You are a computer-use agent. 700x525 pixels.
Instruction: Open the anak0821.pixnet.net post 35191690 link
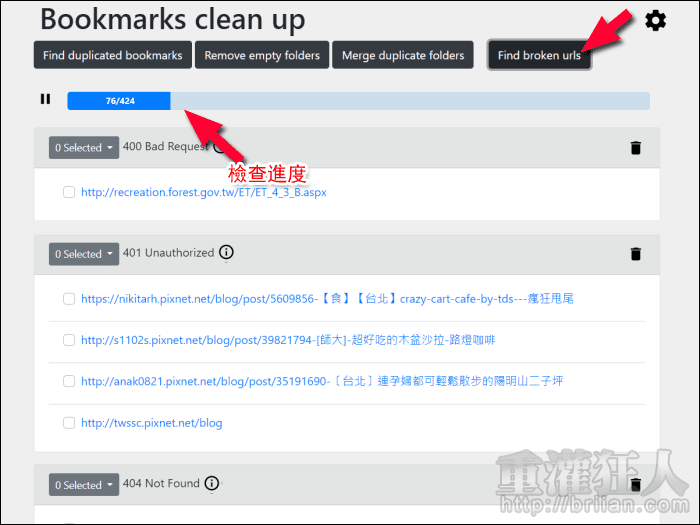pyautogui.click(x=322, y=381)
